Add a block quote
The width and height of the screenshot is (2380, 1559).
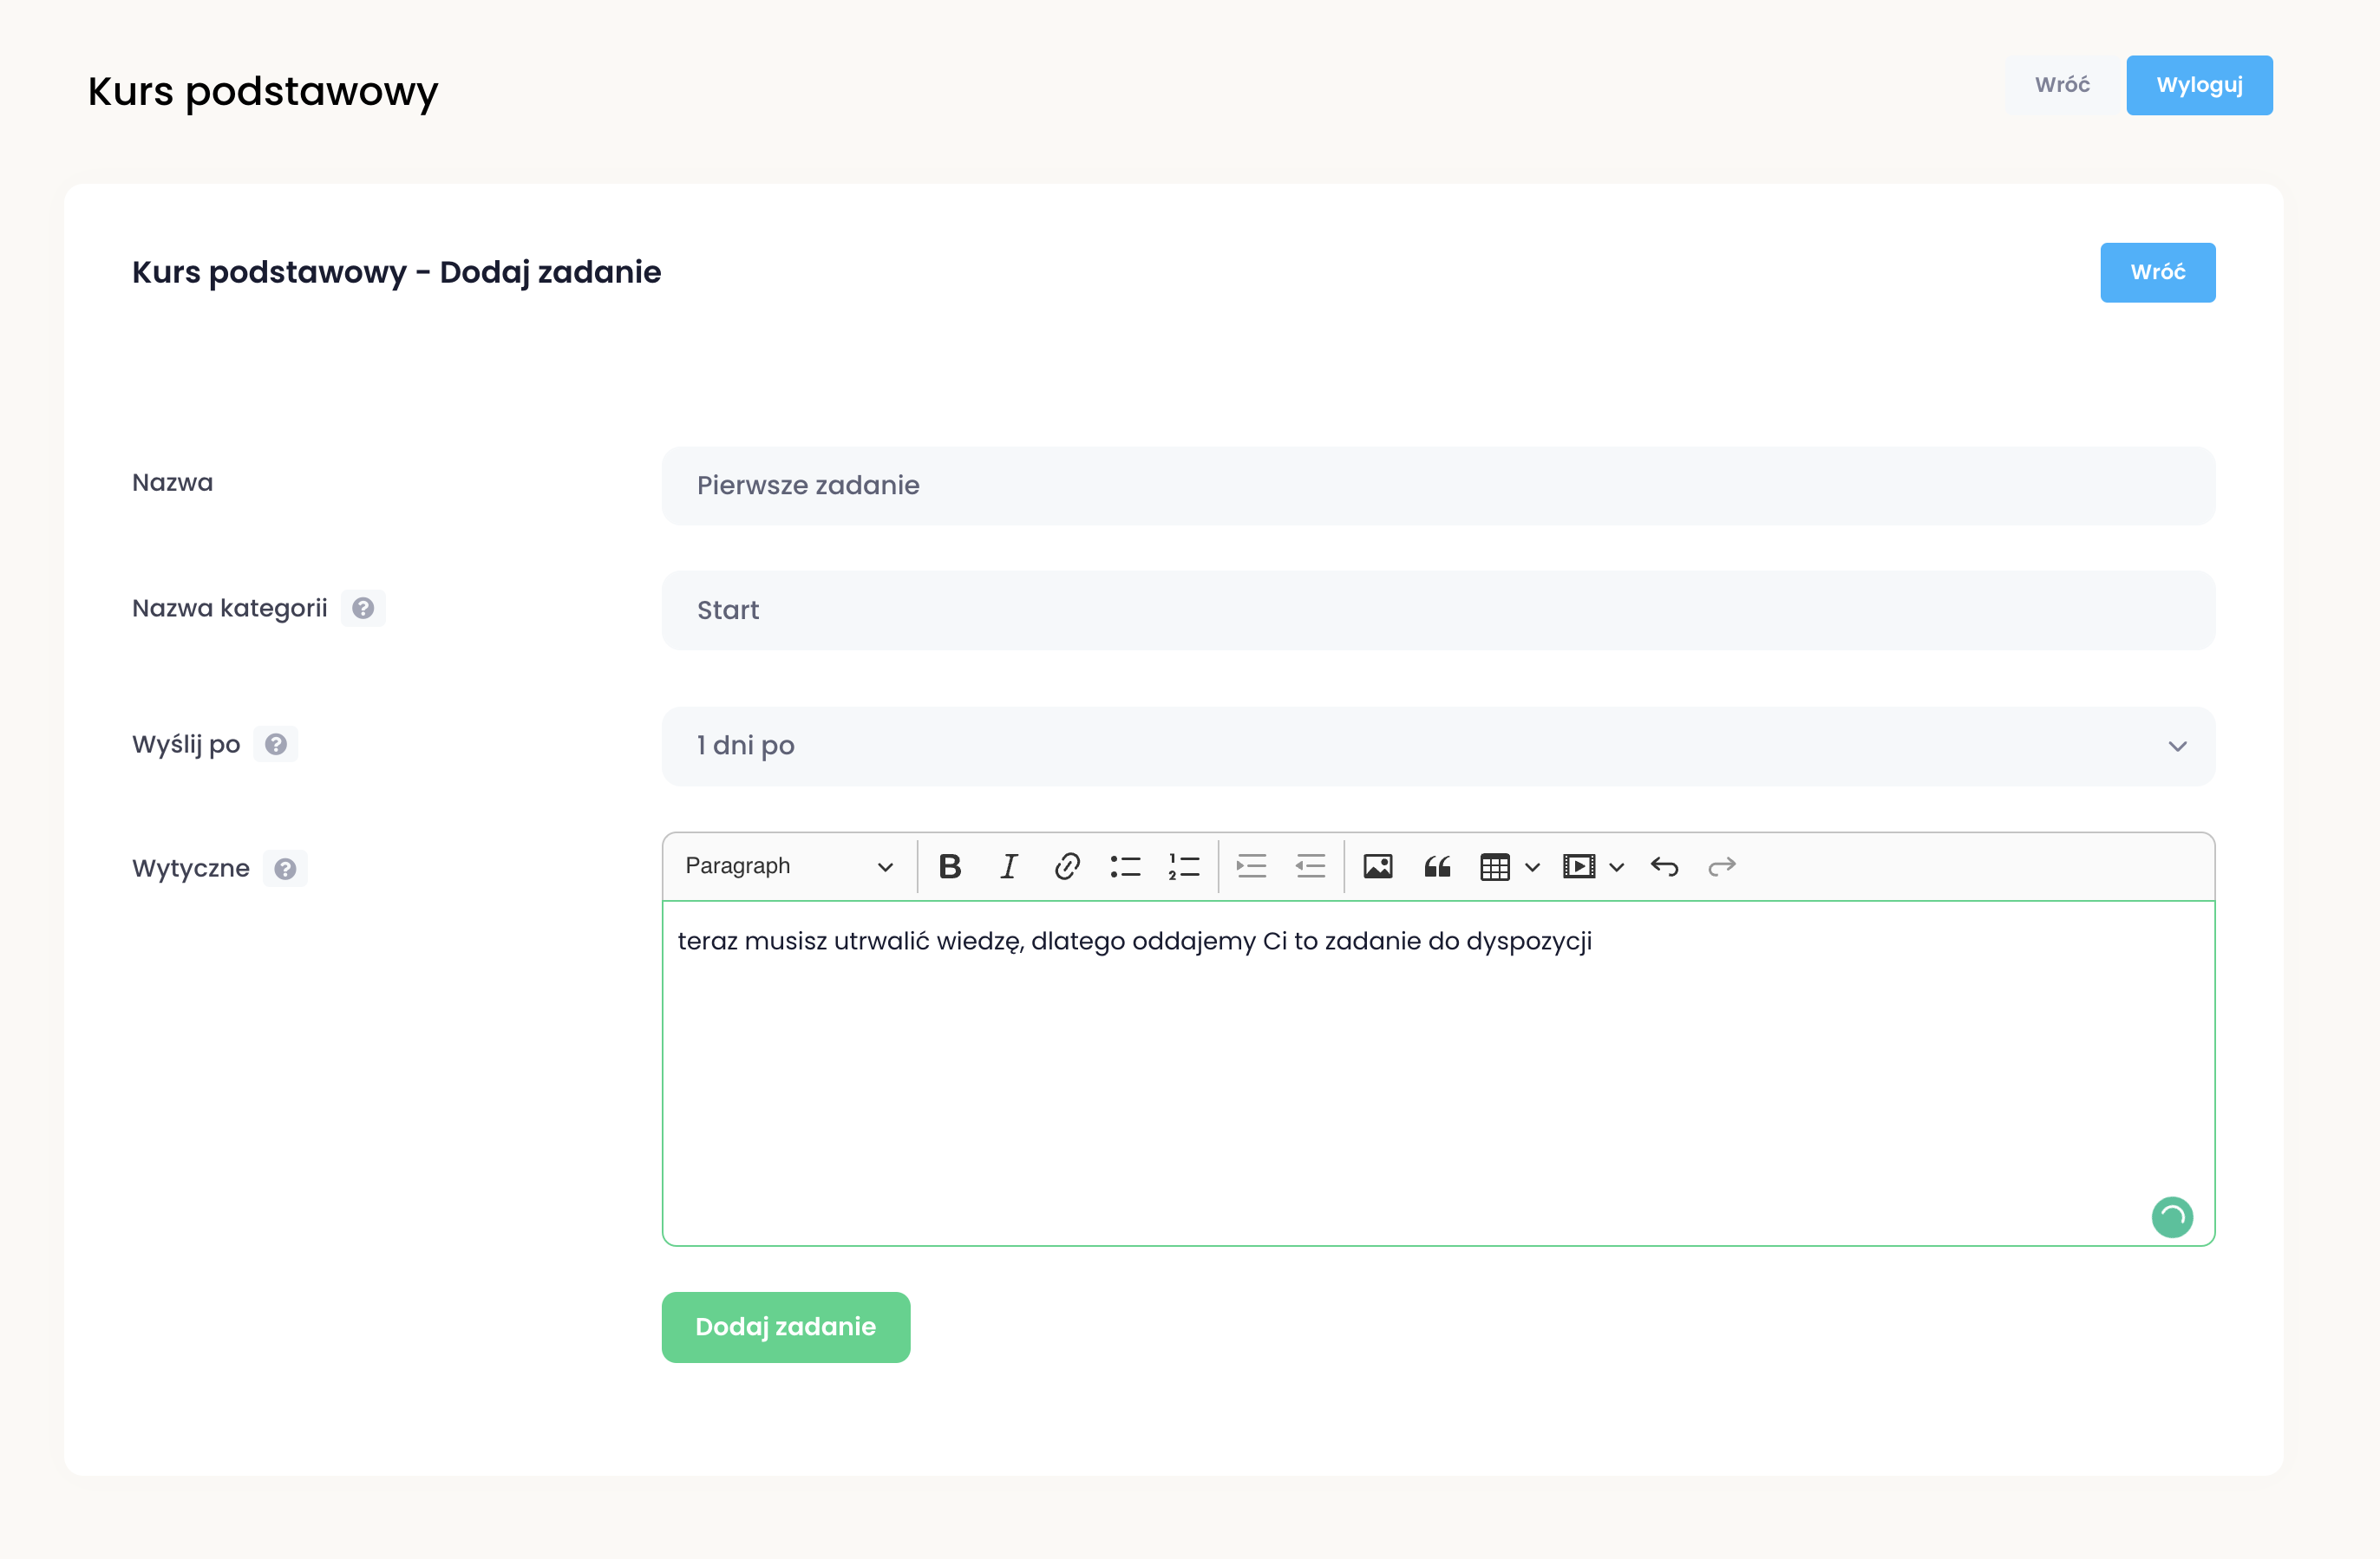pyautogui.click(x=1437, y=866)
